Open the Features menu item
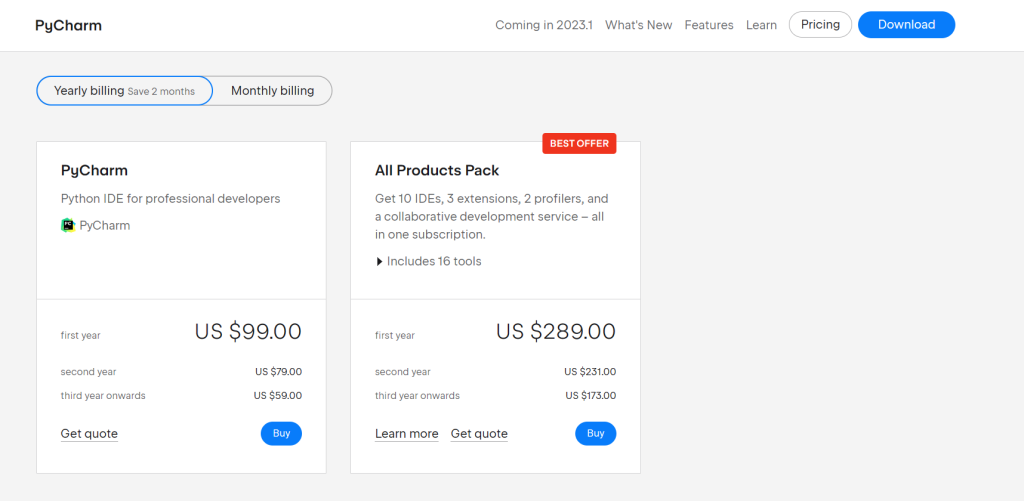1024x501 pixels. [x=708, y=25]
